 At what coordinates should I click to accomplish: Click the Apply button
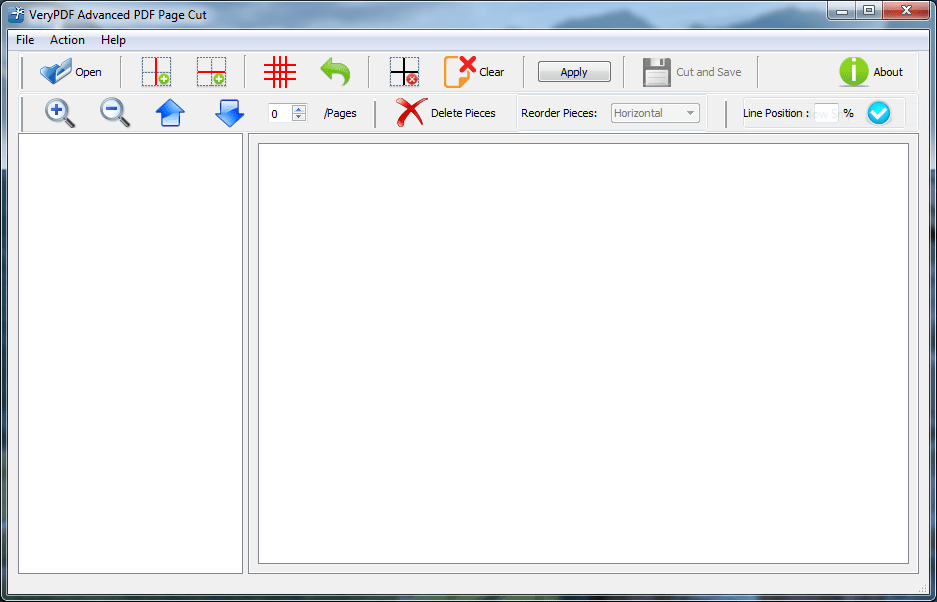pos(574,72)
